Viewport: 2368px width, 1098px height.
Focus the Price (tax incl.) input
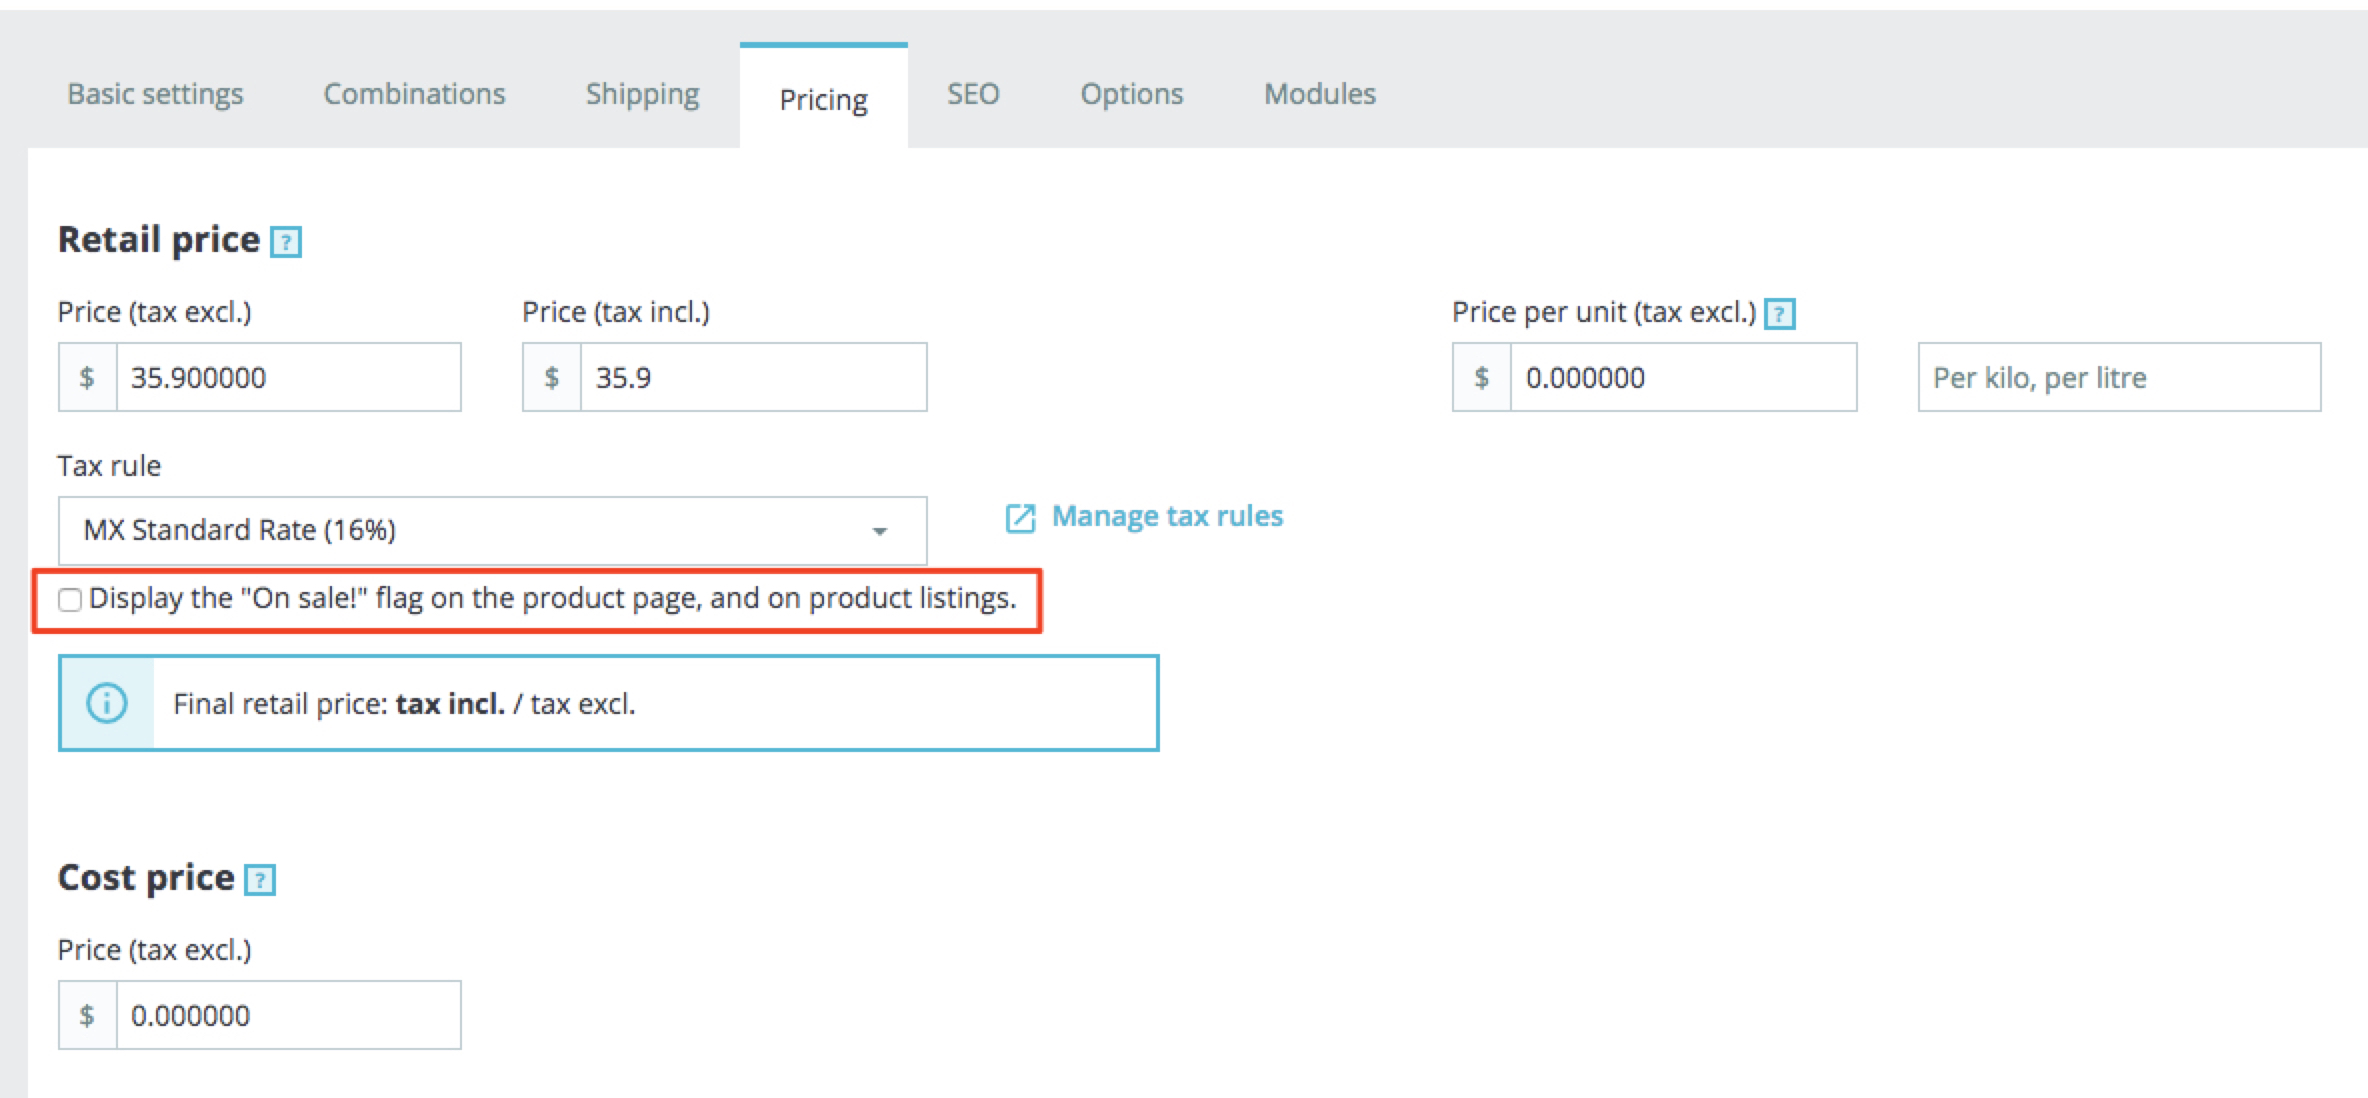[x=752, y=377]
